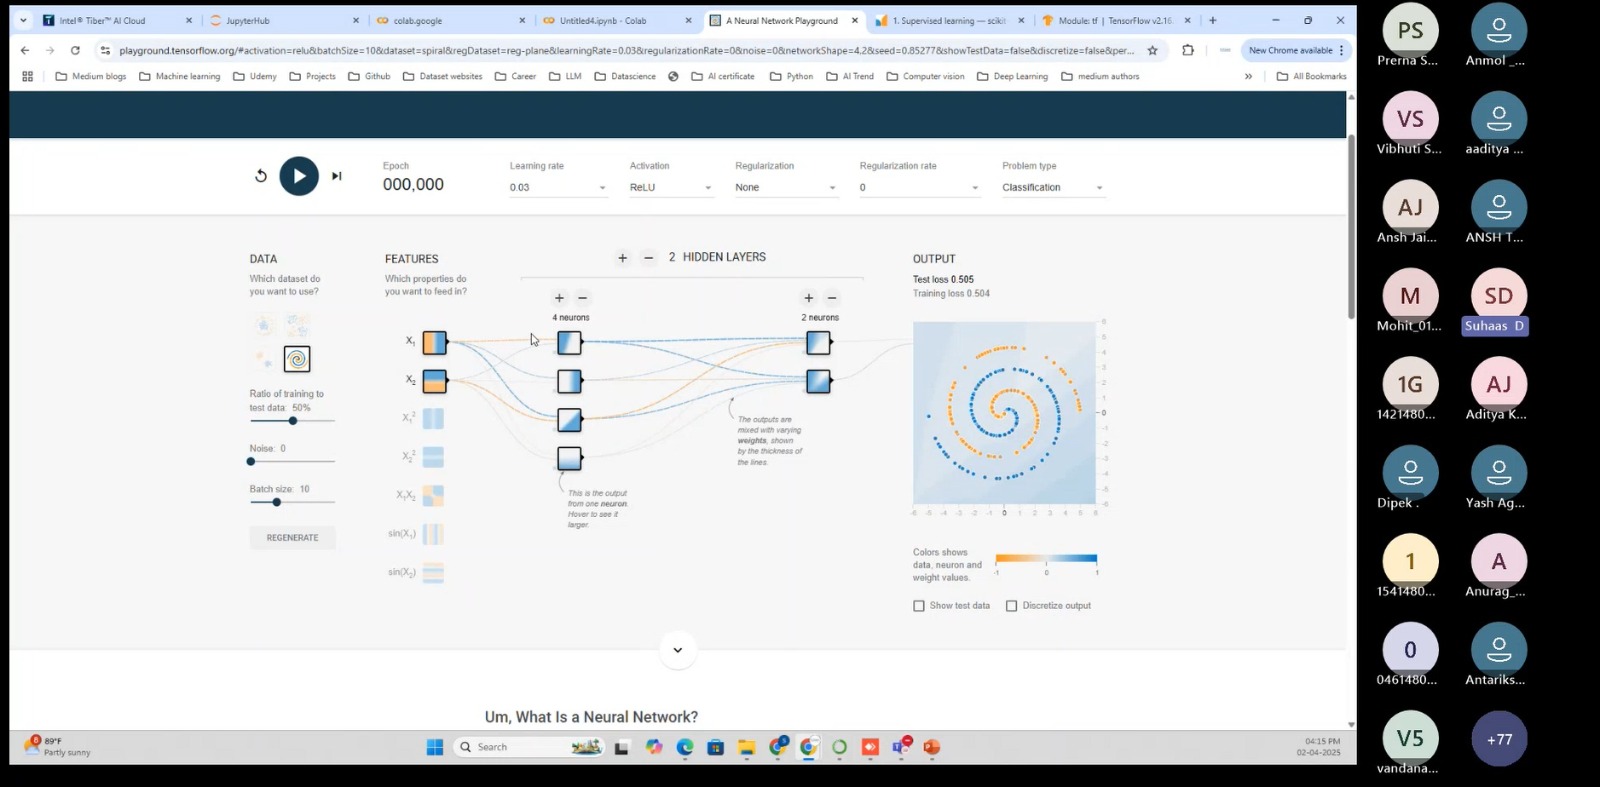Add a hidden layer with plus icon
The height and width of the screenshot is (787, 1600).
pyautogui.click(x=622, y=258)
